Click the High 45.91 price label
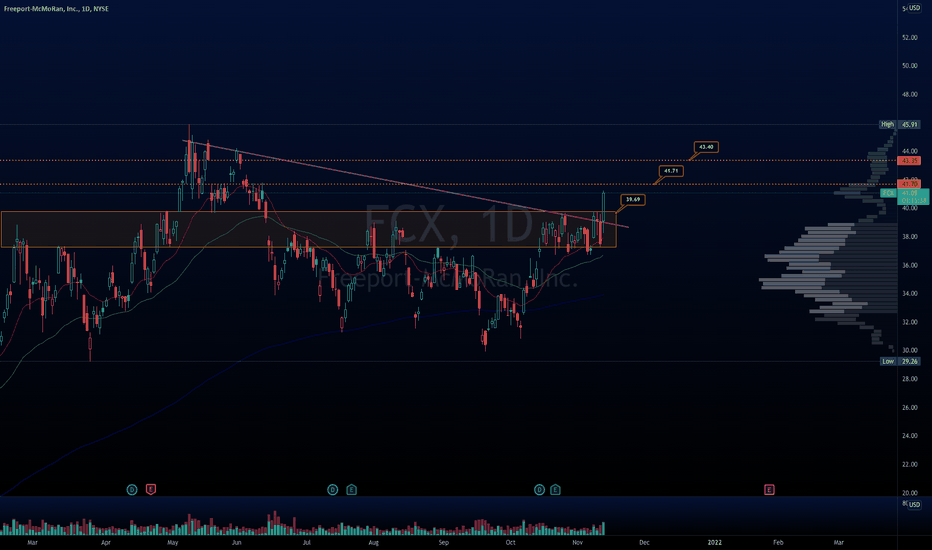 [900, 125]
